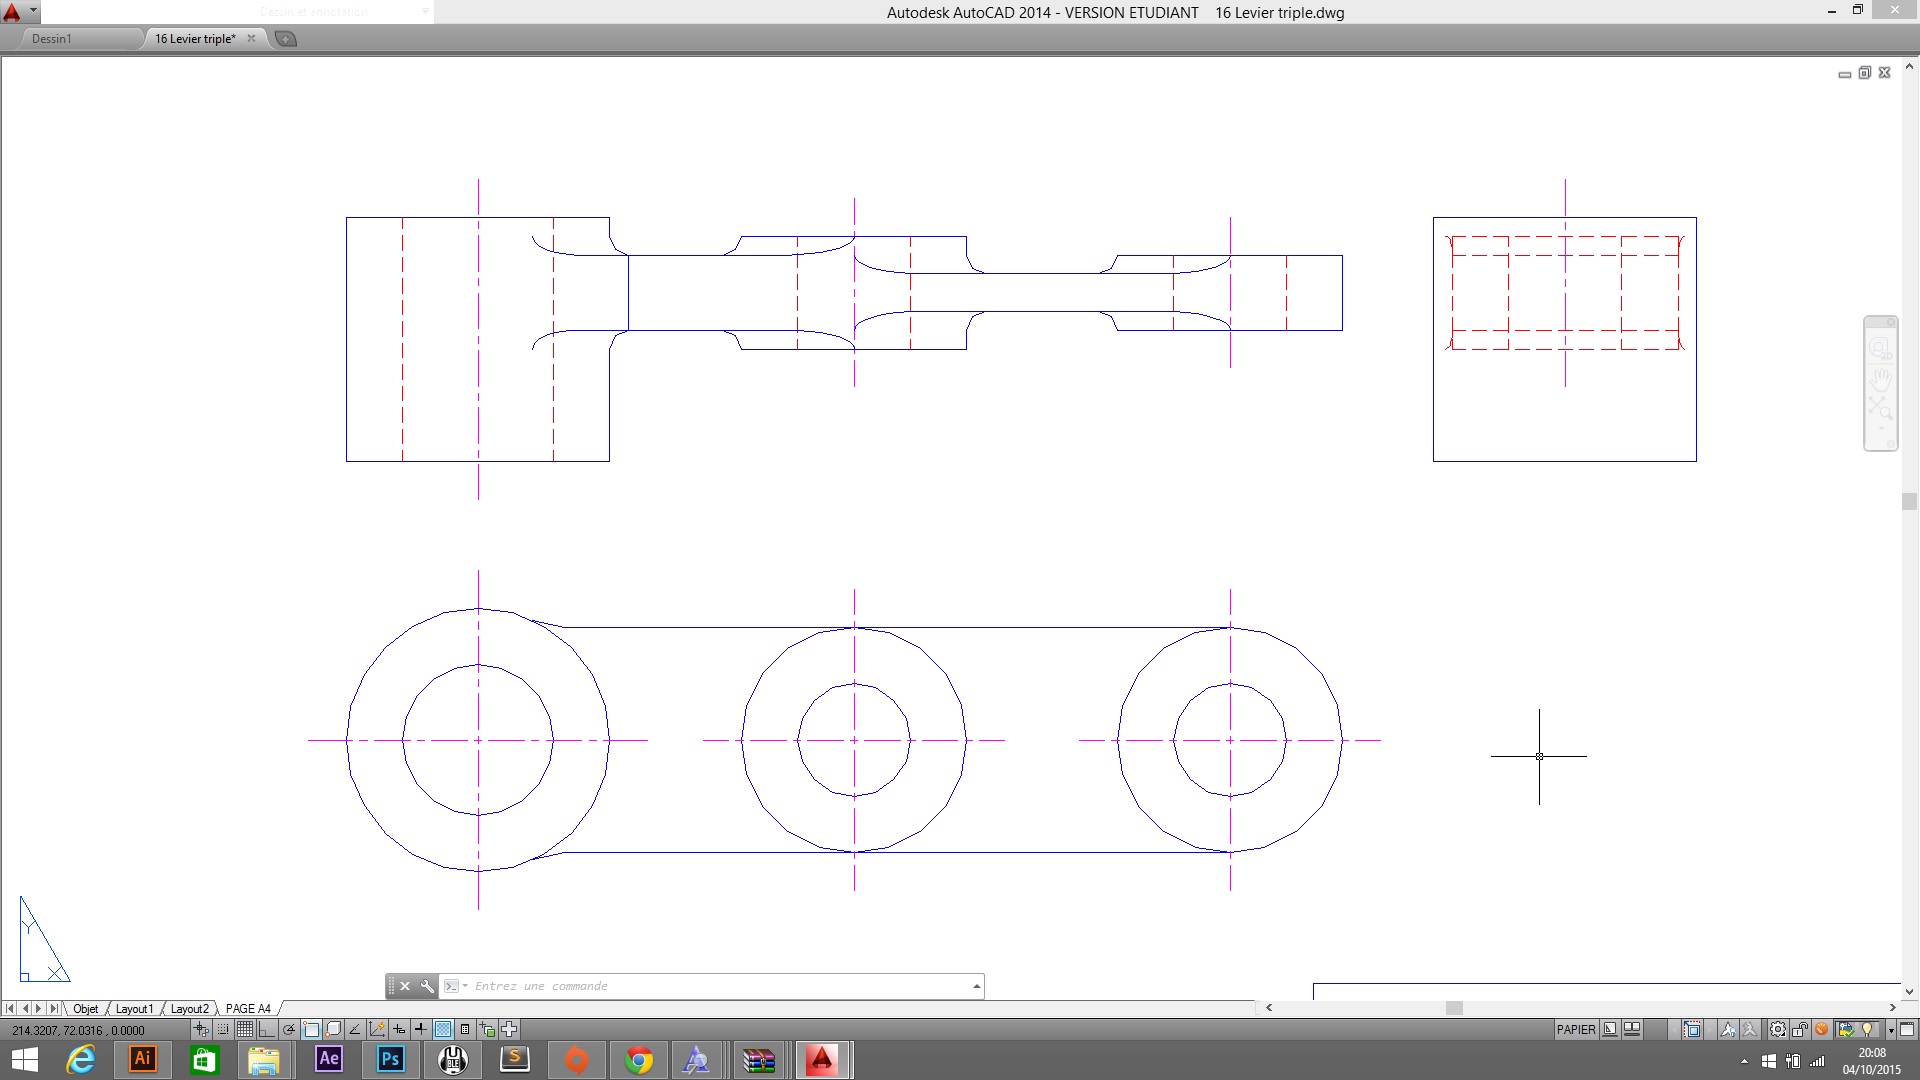Screen dimensions: 1920x1080
Task: Click Dynamic Input status bar icon
Action: pyautogui.click(x=399, y=1029)
